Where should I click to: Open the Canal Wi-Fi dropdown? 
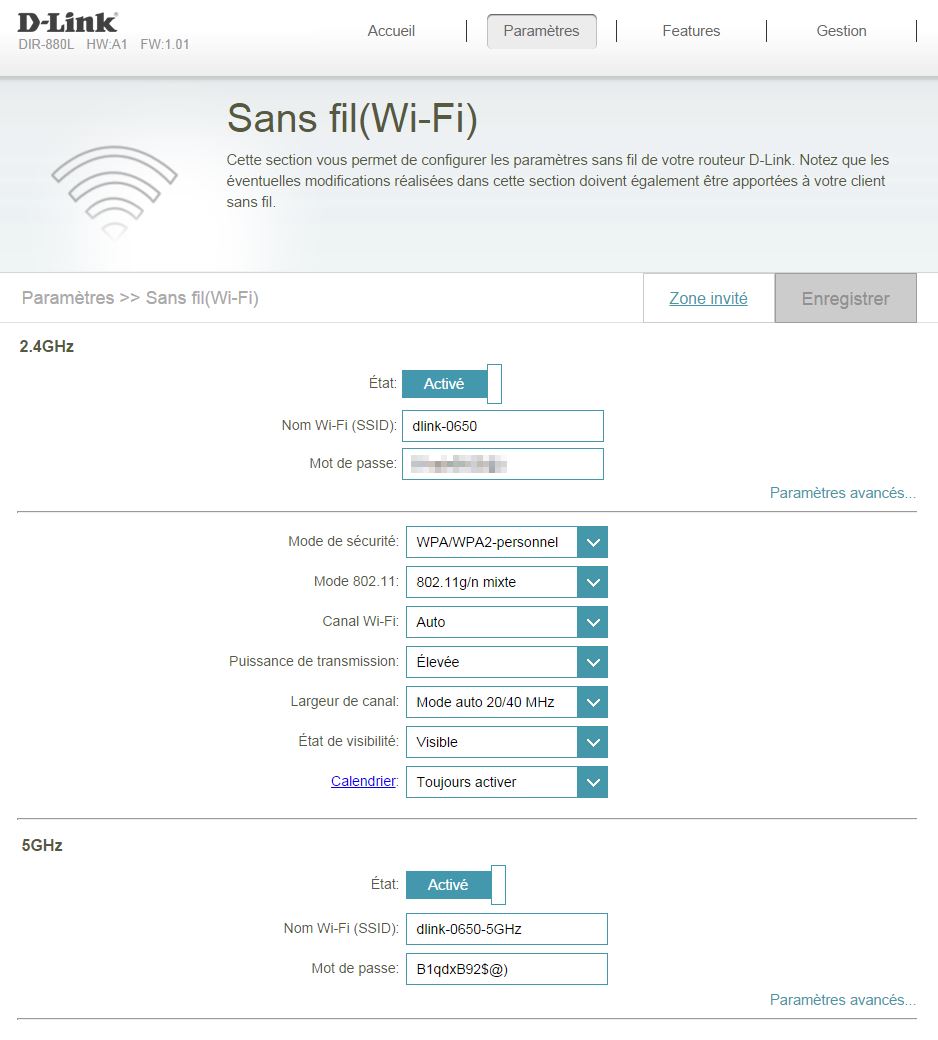pos(506,622)
